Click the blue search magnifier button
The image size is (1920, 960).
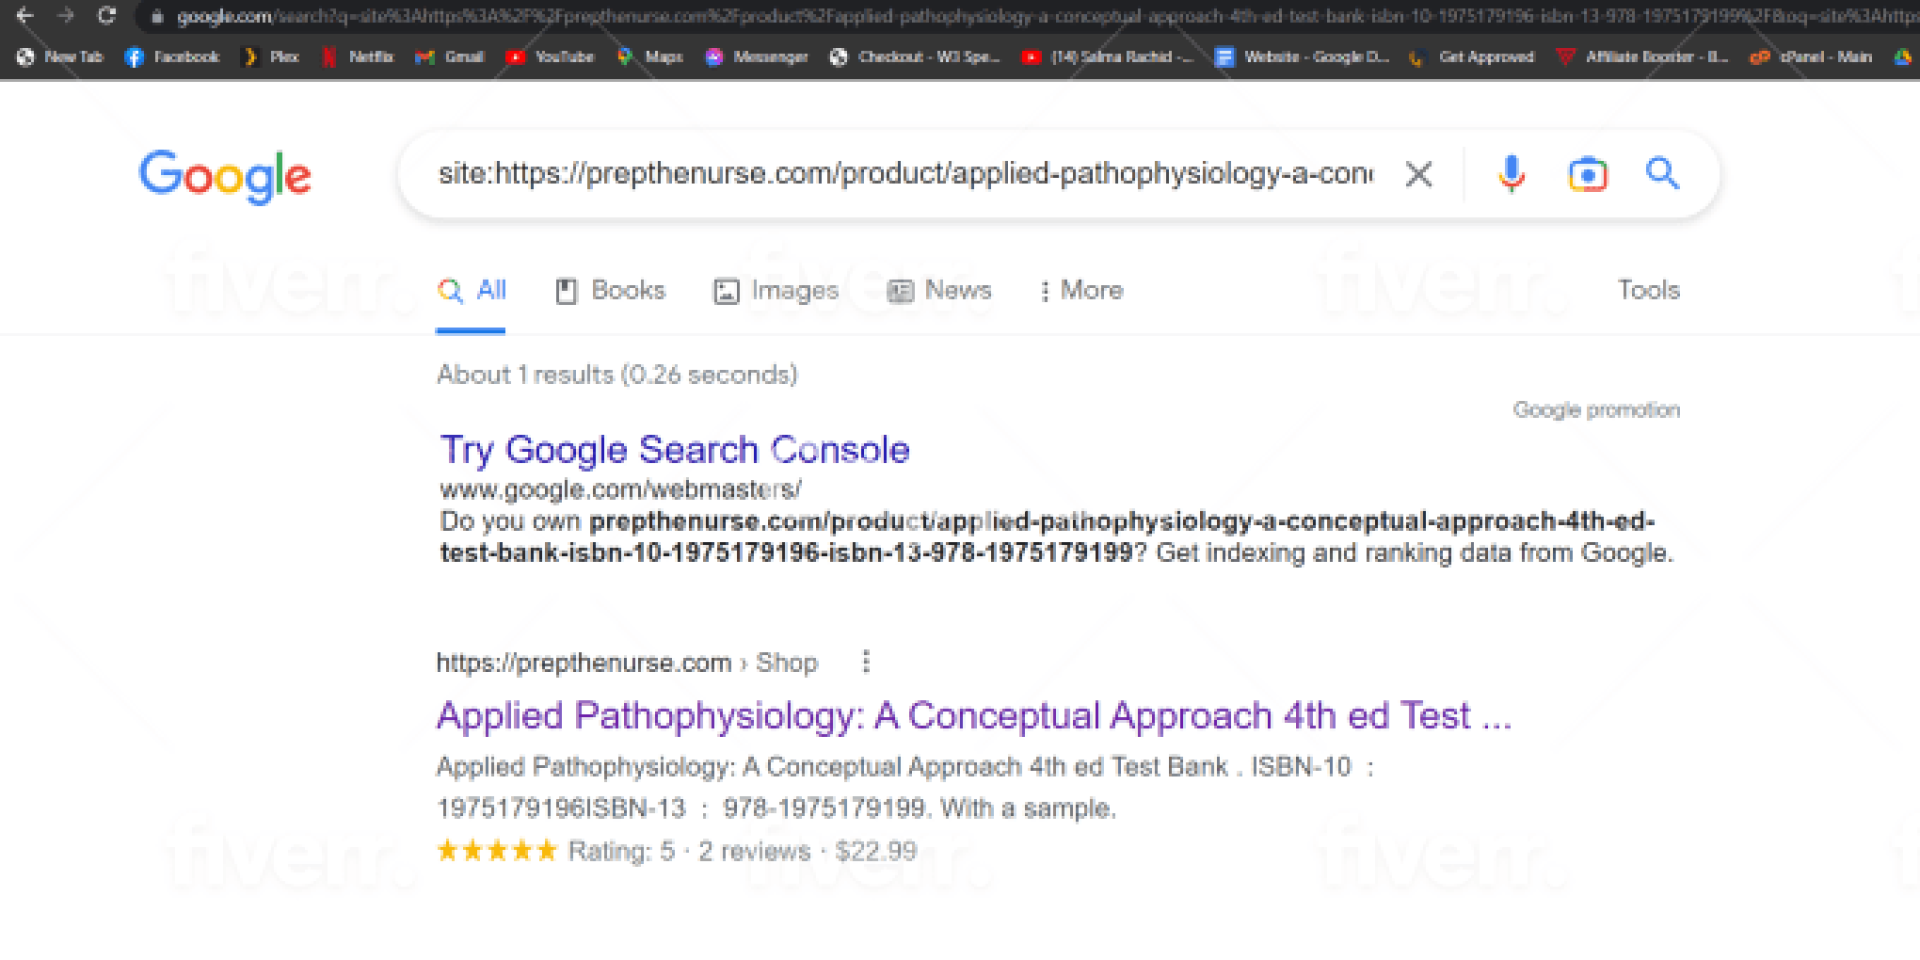(x=1662, y=173)
